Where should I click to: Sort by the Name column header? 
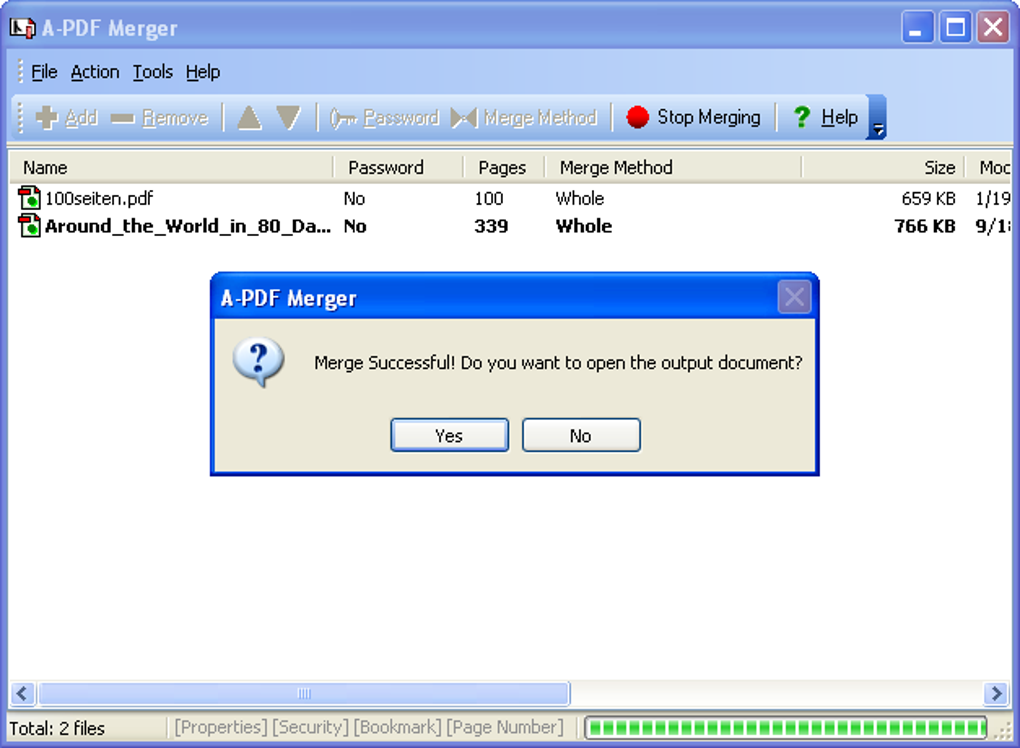click(171, 167)
